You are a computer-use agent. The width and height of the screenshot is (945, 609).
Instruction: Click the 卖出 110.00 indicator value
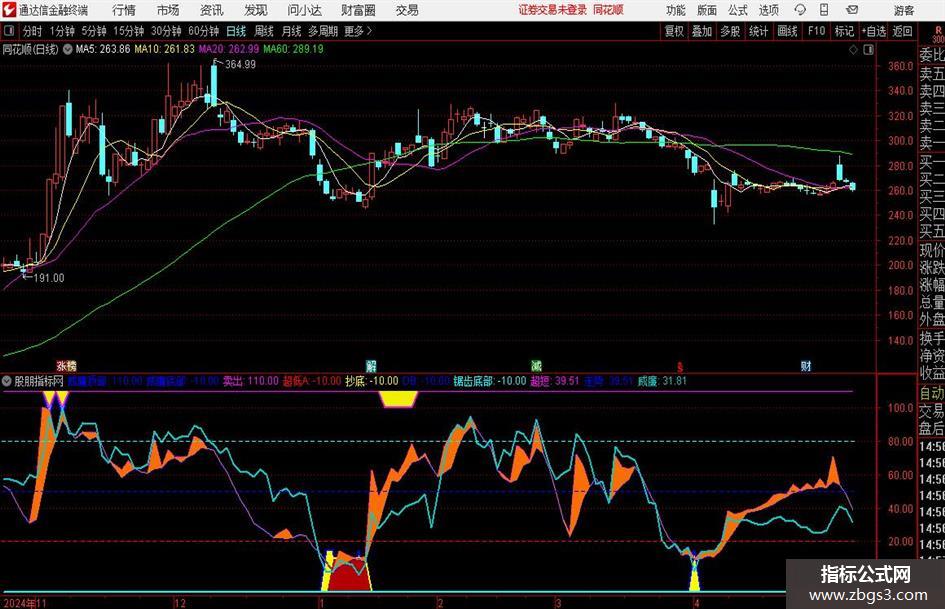click(x=251, y=381)
